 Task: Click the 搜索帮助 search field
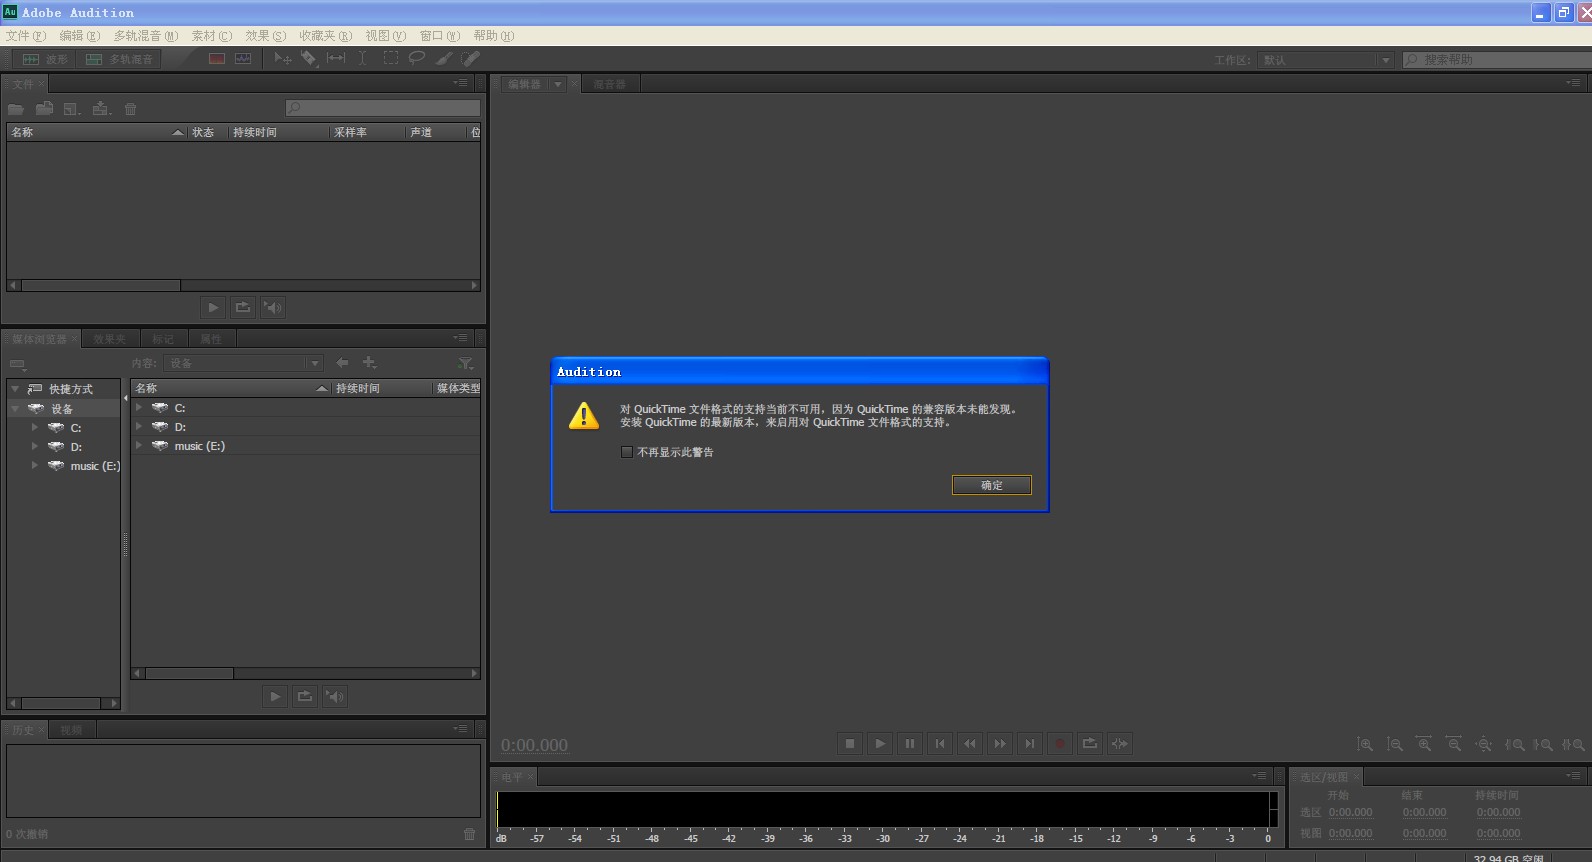(1497, 60)
